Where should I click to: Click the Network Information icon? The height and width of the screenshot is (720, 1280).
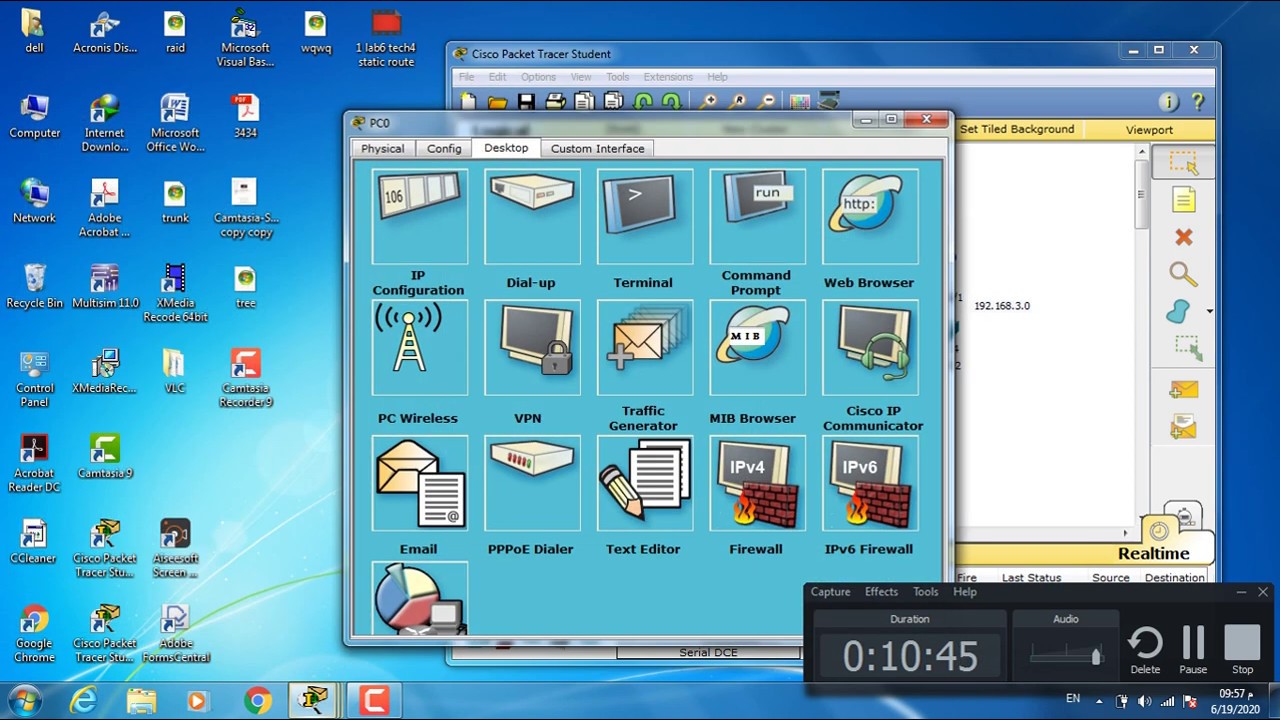[1168, 101]
